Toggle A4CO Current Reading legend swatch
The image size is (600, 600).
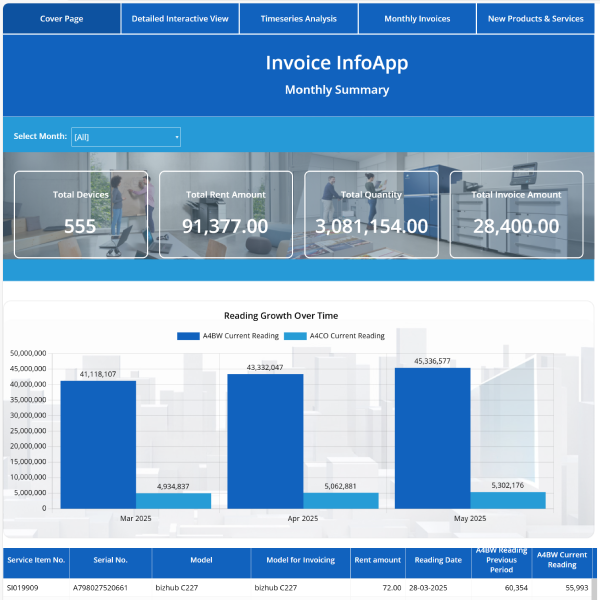coord(295,336)
